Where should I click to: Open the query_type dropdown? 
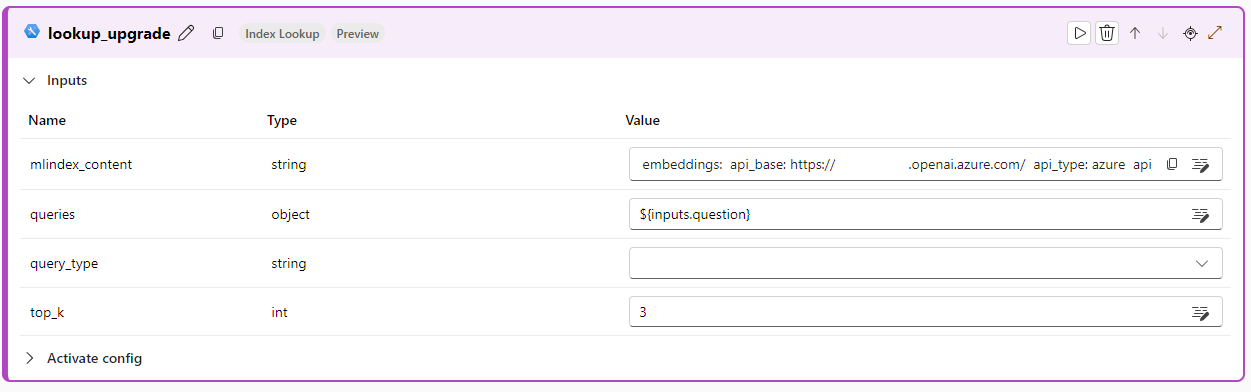(x=926, y=263)
